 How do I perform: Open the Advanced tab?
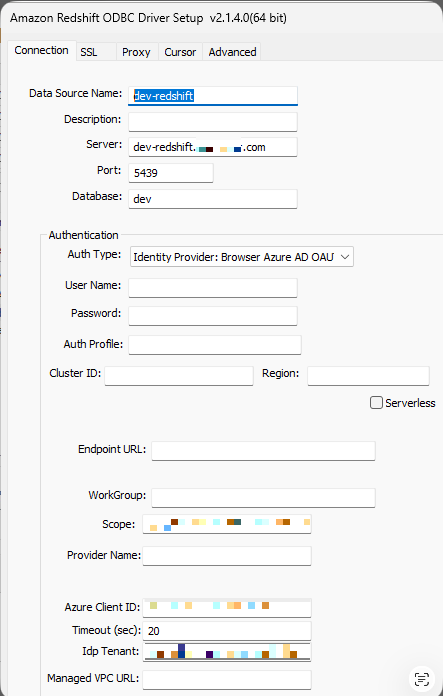pyautogui.click(x=232, y=52)
